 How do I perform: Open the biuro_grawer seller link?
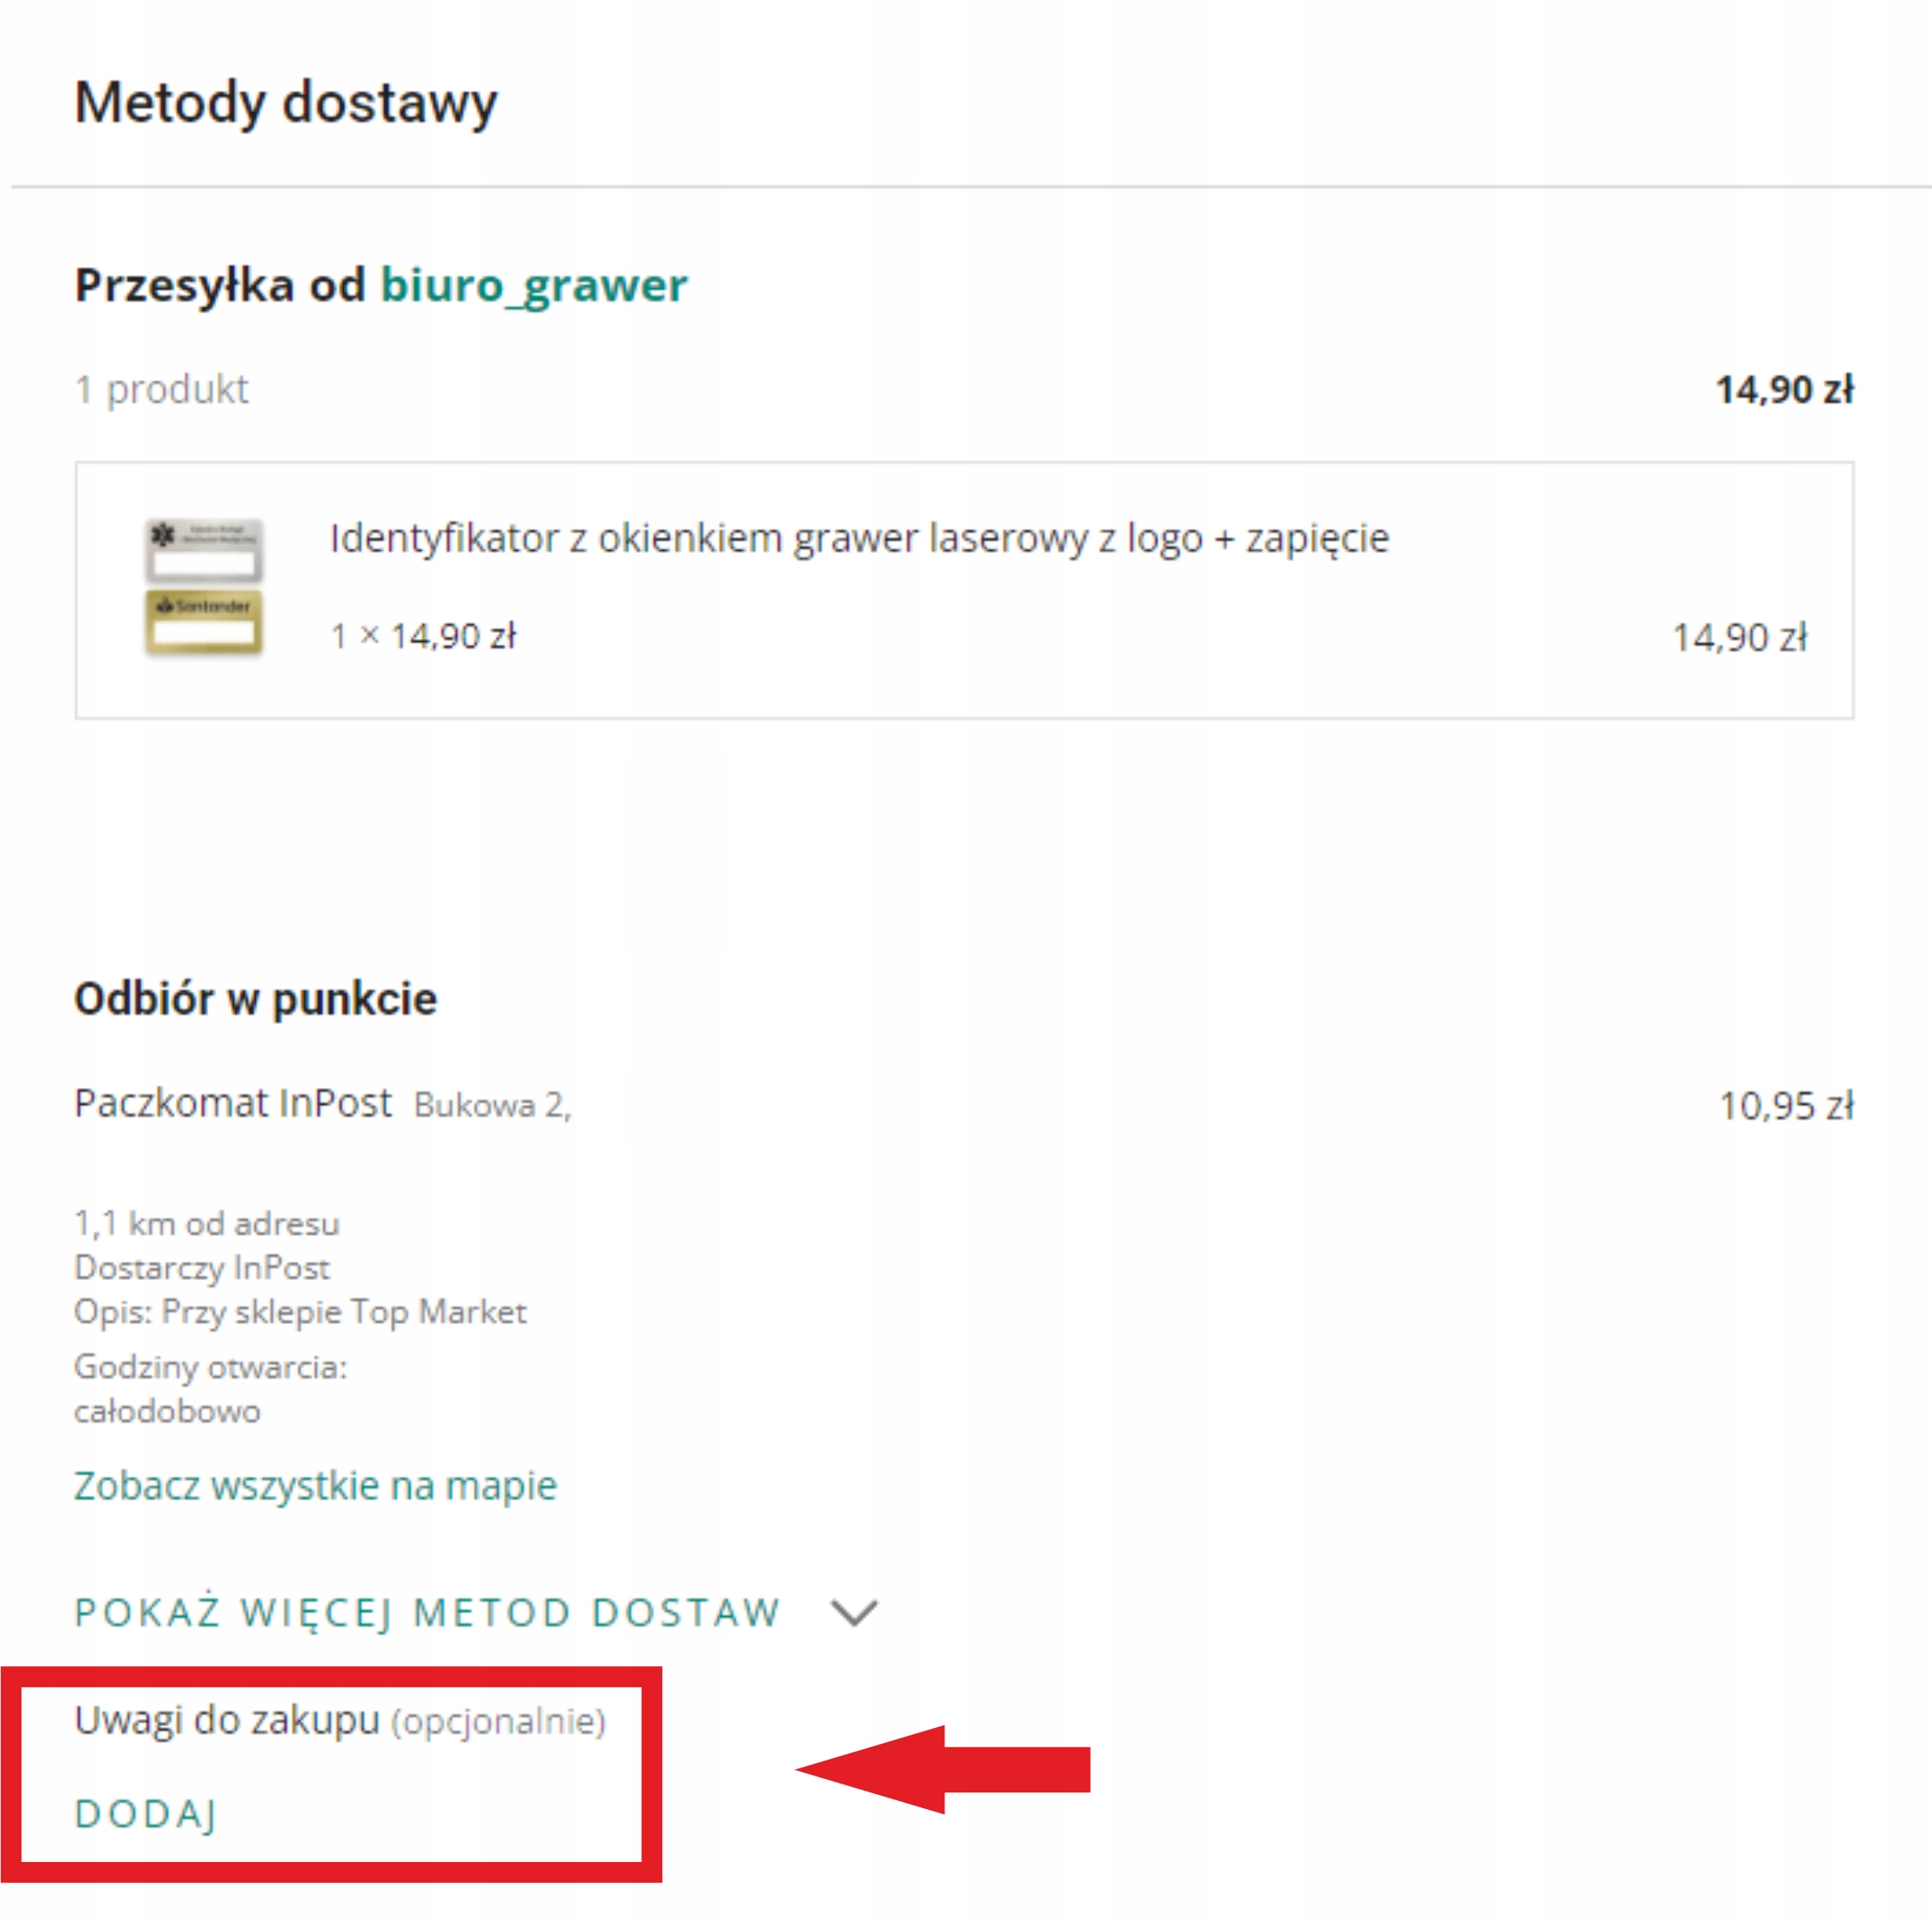pyautogui.click(x=533, y=285)
